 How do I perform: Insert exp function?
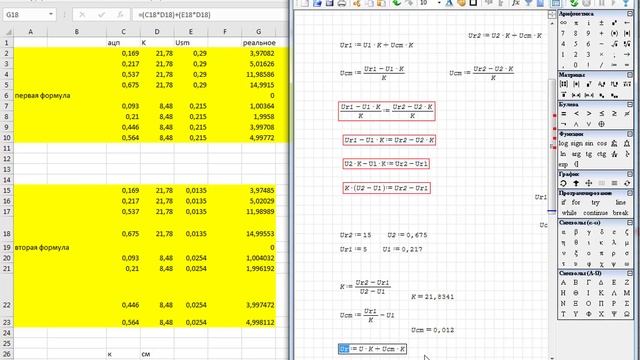[x=563, y=164]
